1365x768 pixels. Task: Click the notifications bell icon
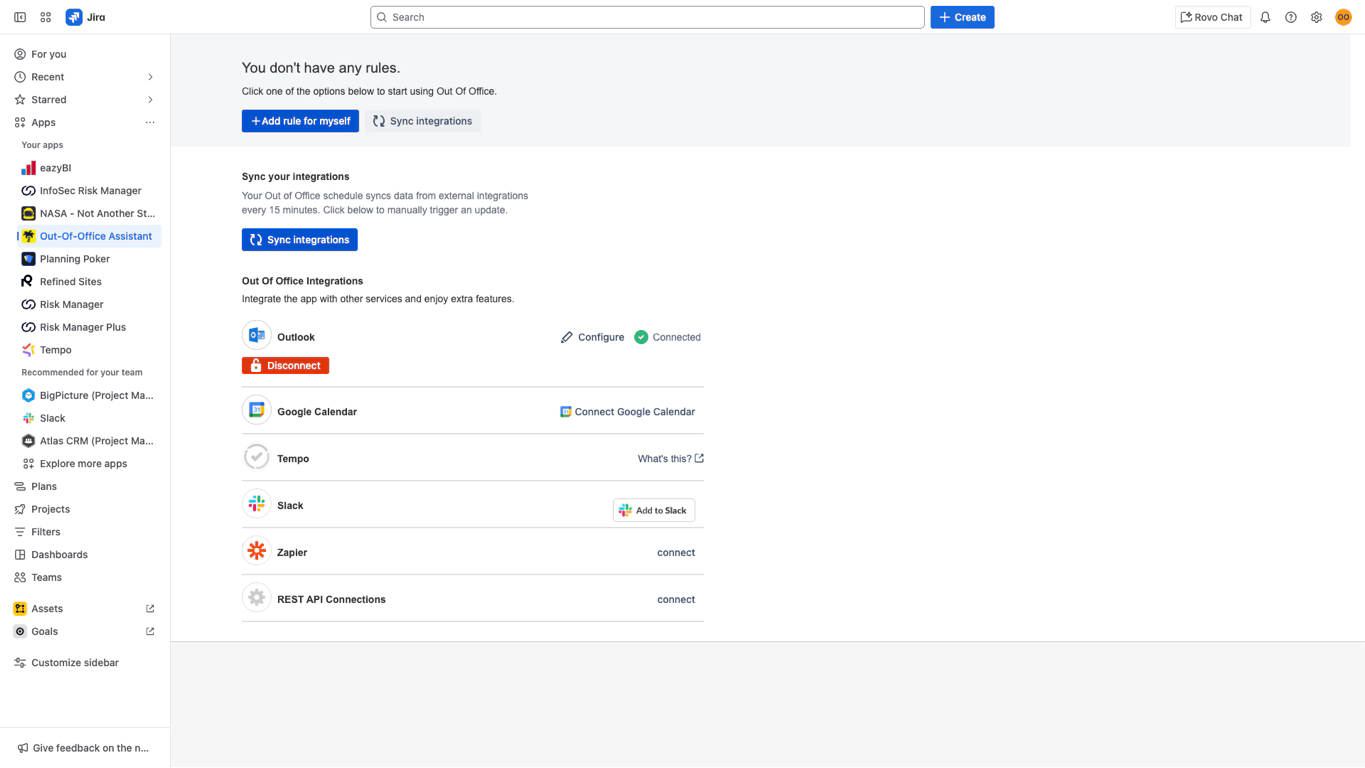(1265, 17)
